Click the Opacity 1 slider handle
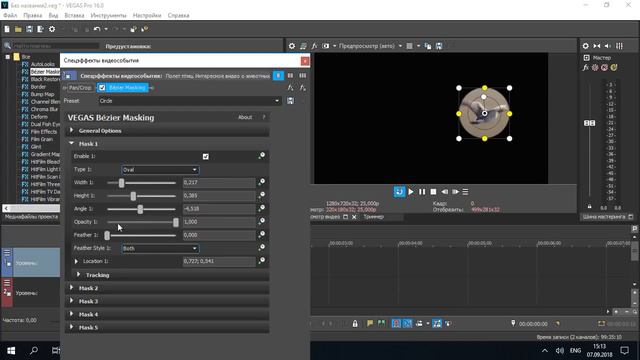 [176, 222]
